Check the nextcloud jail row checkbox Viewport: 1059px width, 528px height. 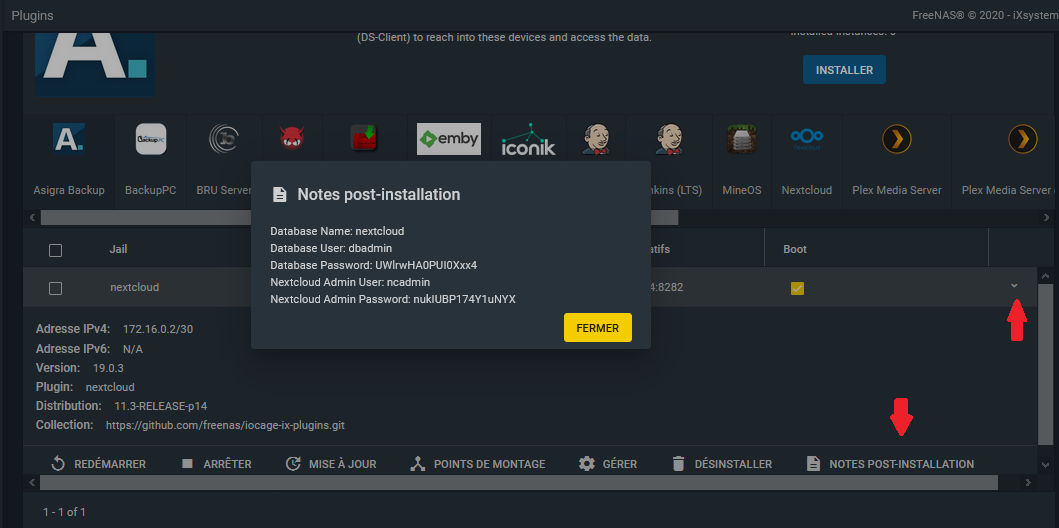tap(56, 288)
